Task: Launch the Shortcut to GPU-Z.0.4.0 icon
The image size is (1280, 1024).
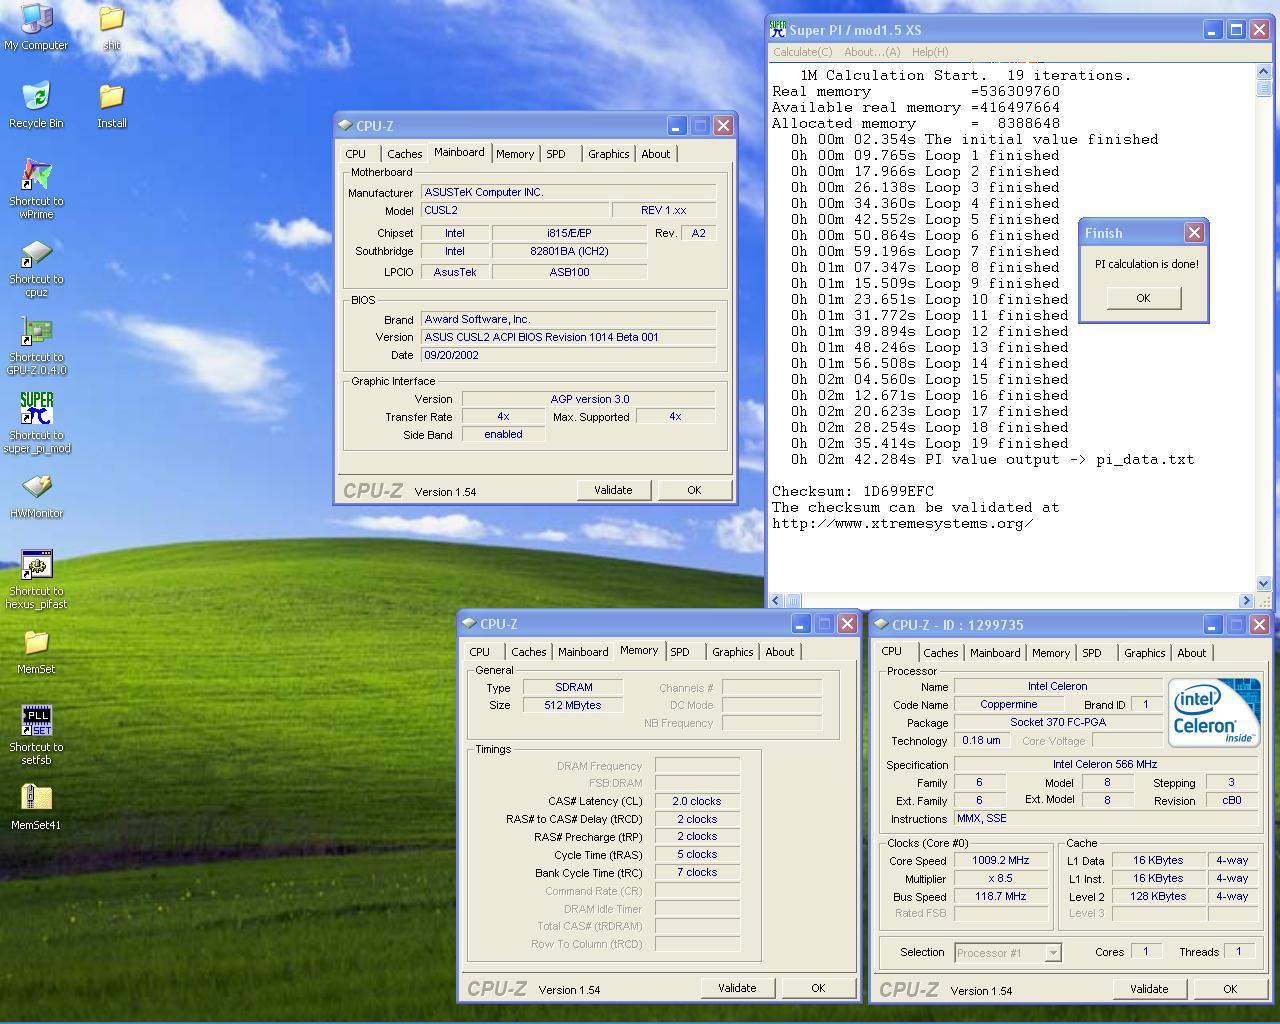Action: 36,330
